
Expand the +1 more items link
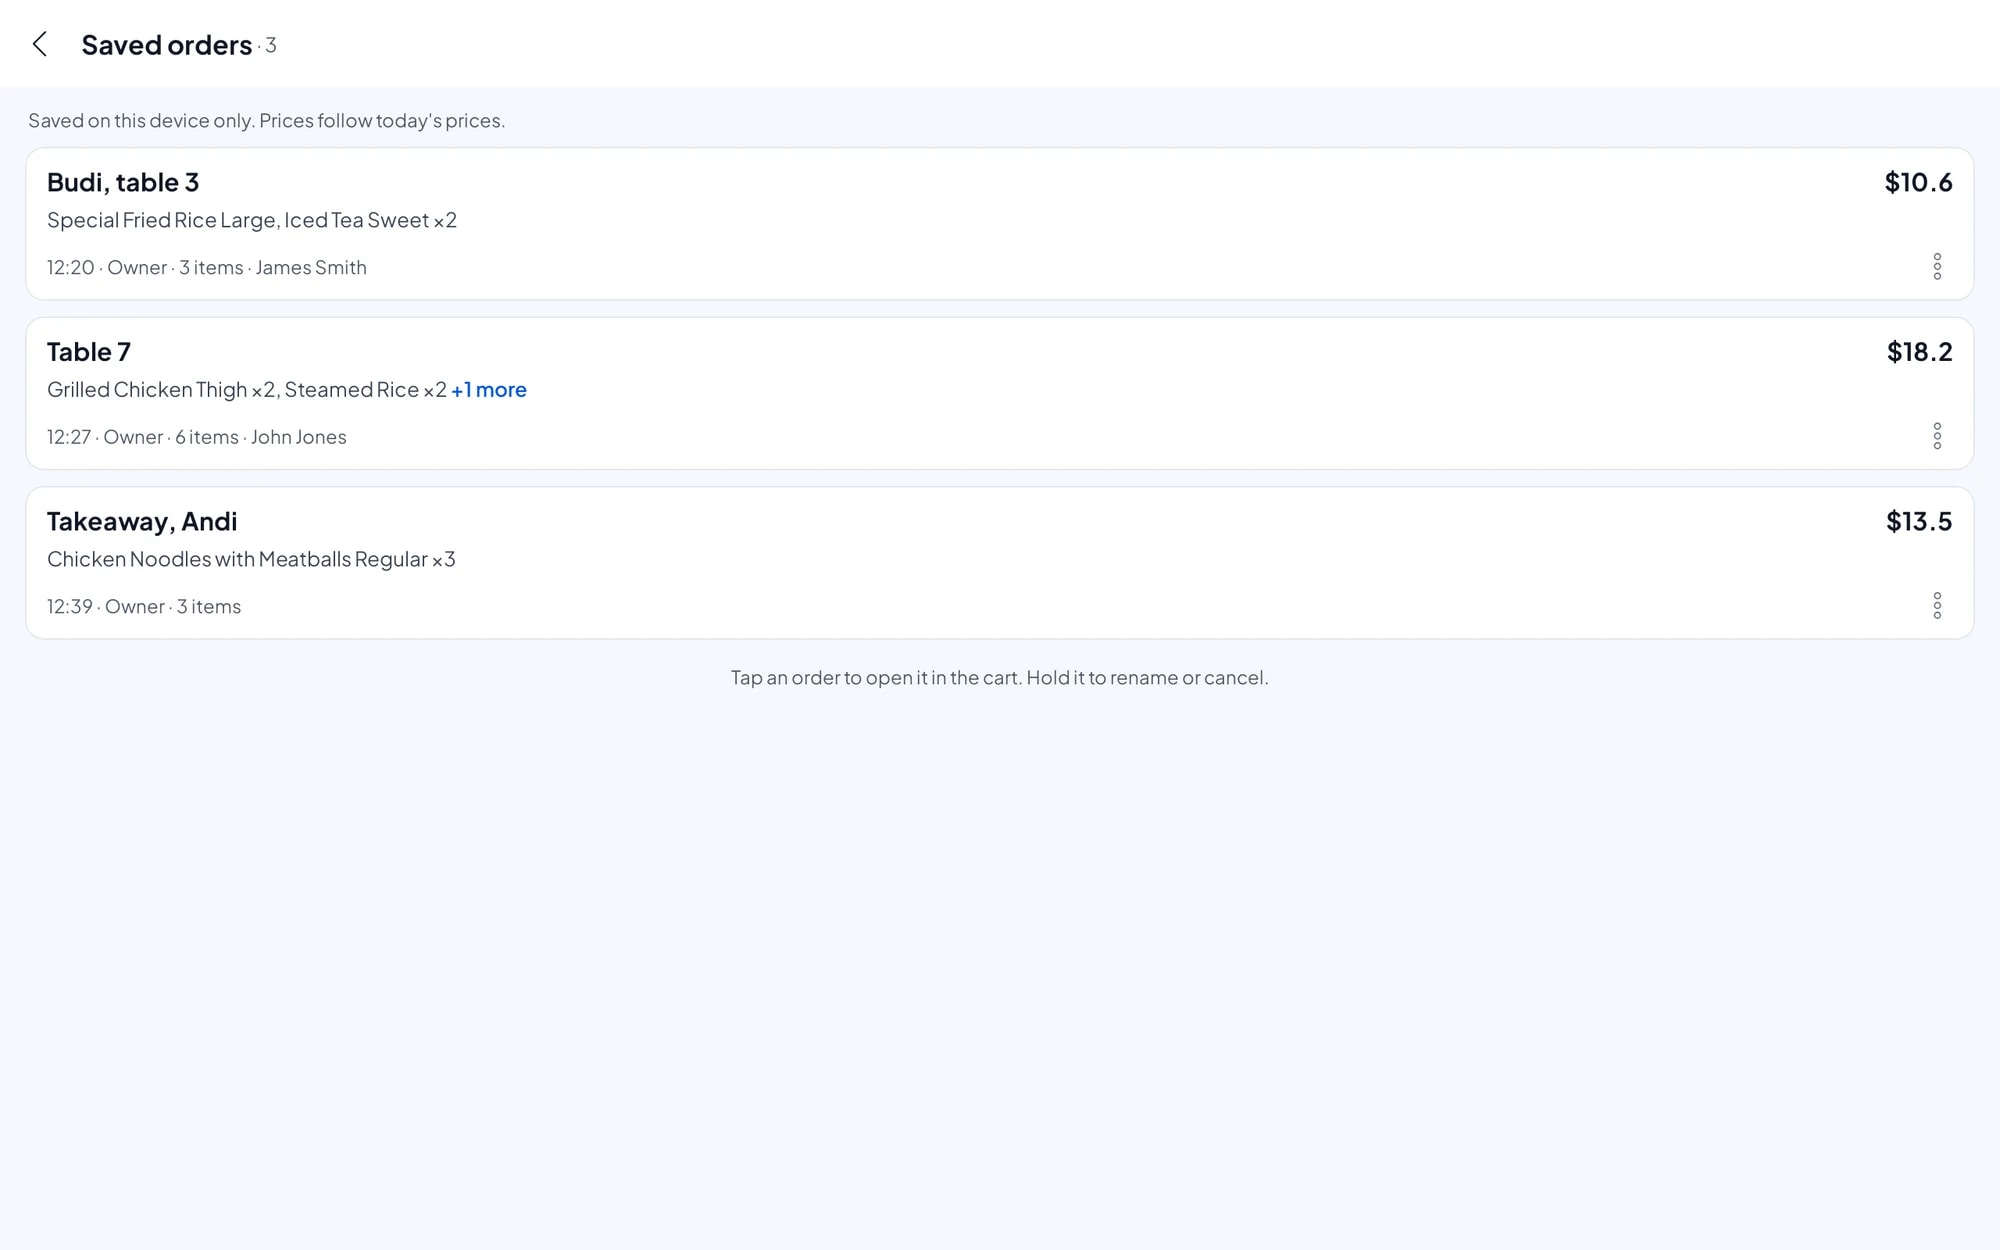(x=489, y=390)
